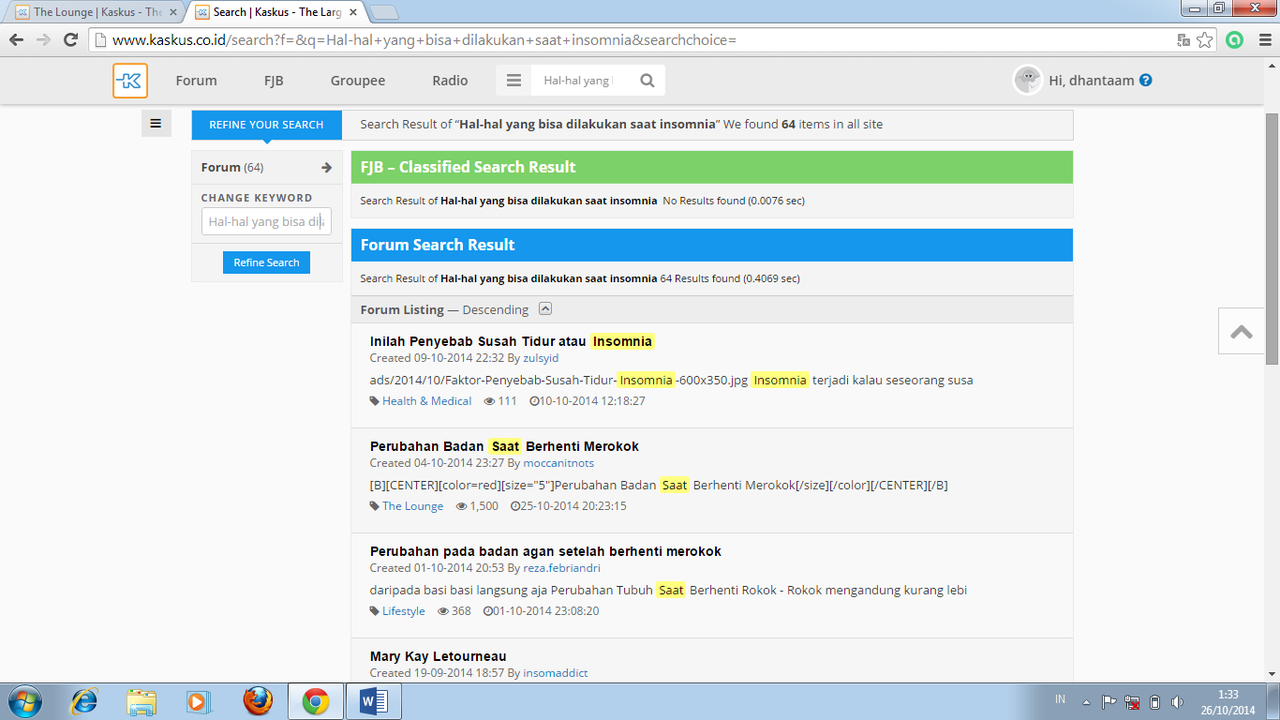Open thread Inilah Penyebab Susah Tidur atau Insomnia
The height and width of the screenshot is (720, 1280).
pyautogui.click(x=512, y=342)
